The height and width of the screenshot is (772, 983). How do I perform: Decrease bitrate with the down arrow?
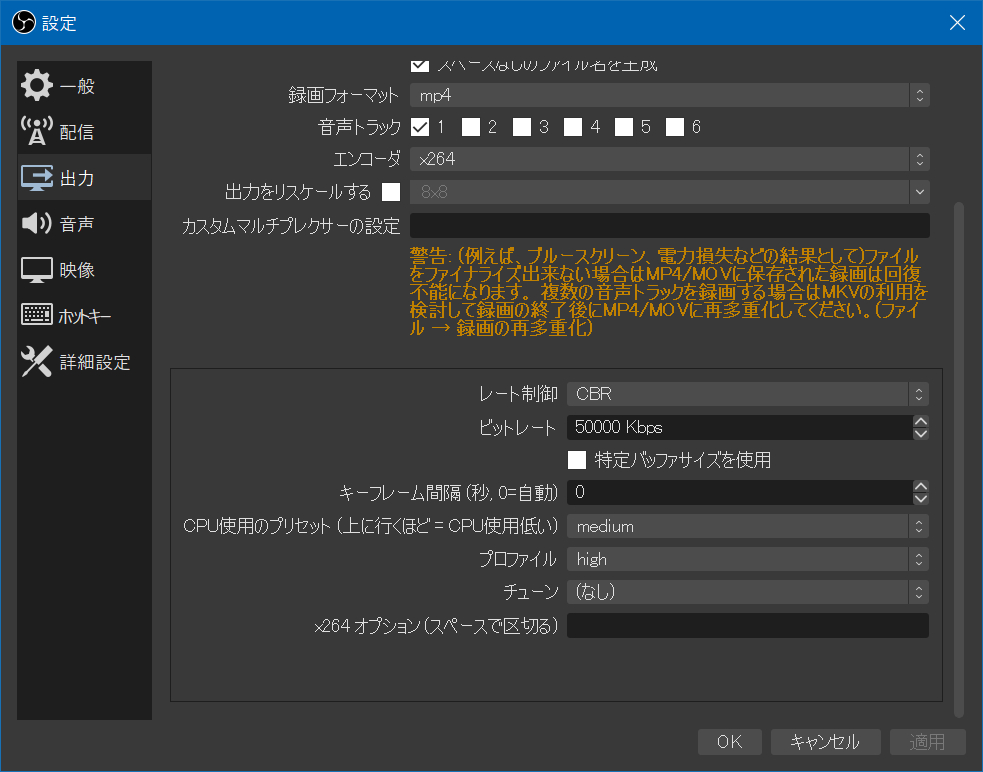pyautogui.click(x=921, y=433)
